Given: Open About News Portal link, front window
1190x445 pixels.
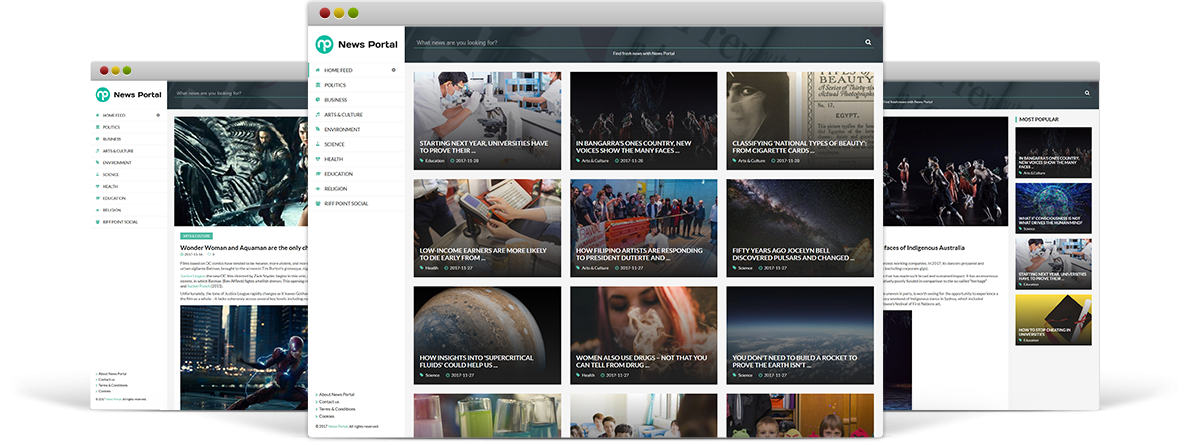Looking at the screenshot, I should pyautogui.click(x=335, y=395).
